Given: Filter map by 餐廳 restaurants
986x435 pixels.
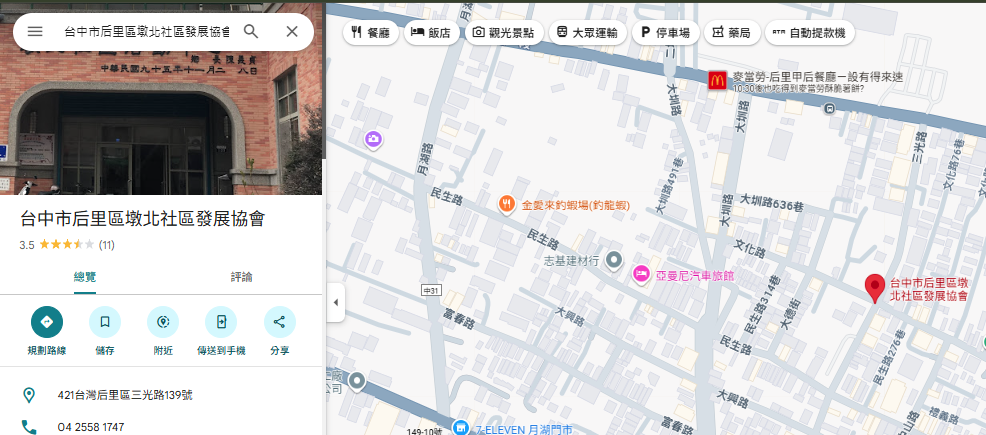Looking at the screenshot, I should (370, 33).
